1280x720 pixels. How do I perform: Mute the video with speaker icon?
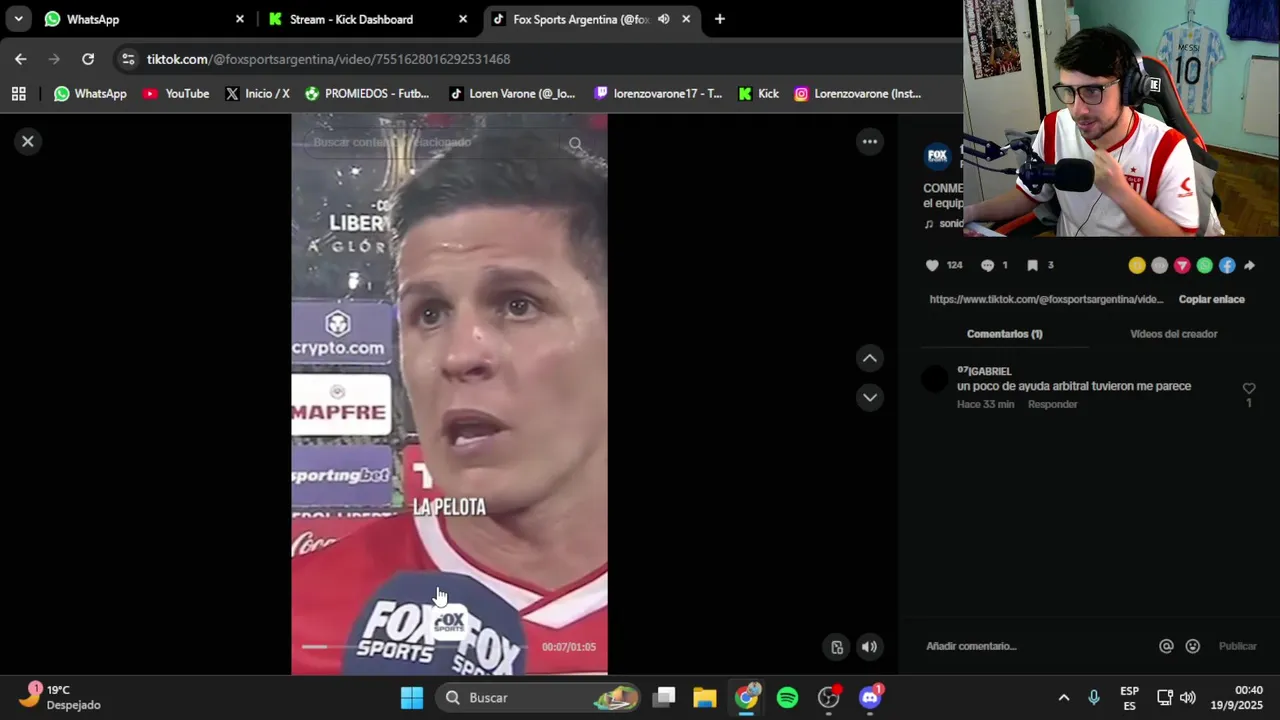coord(869,647)
